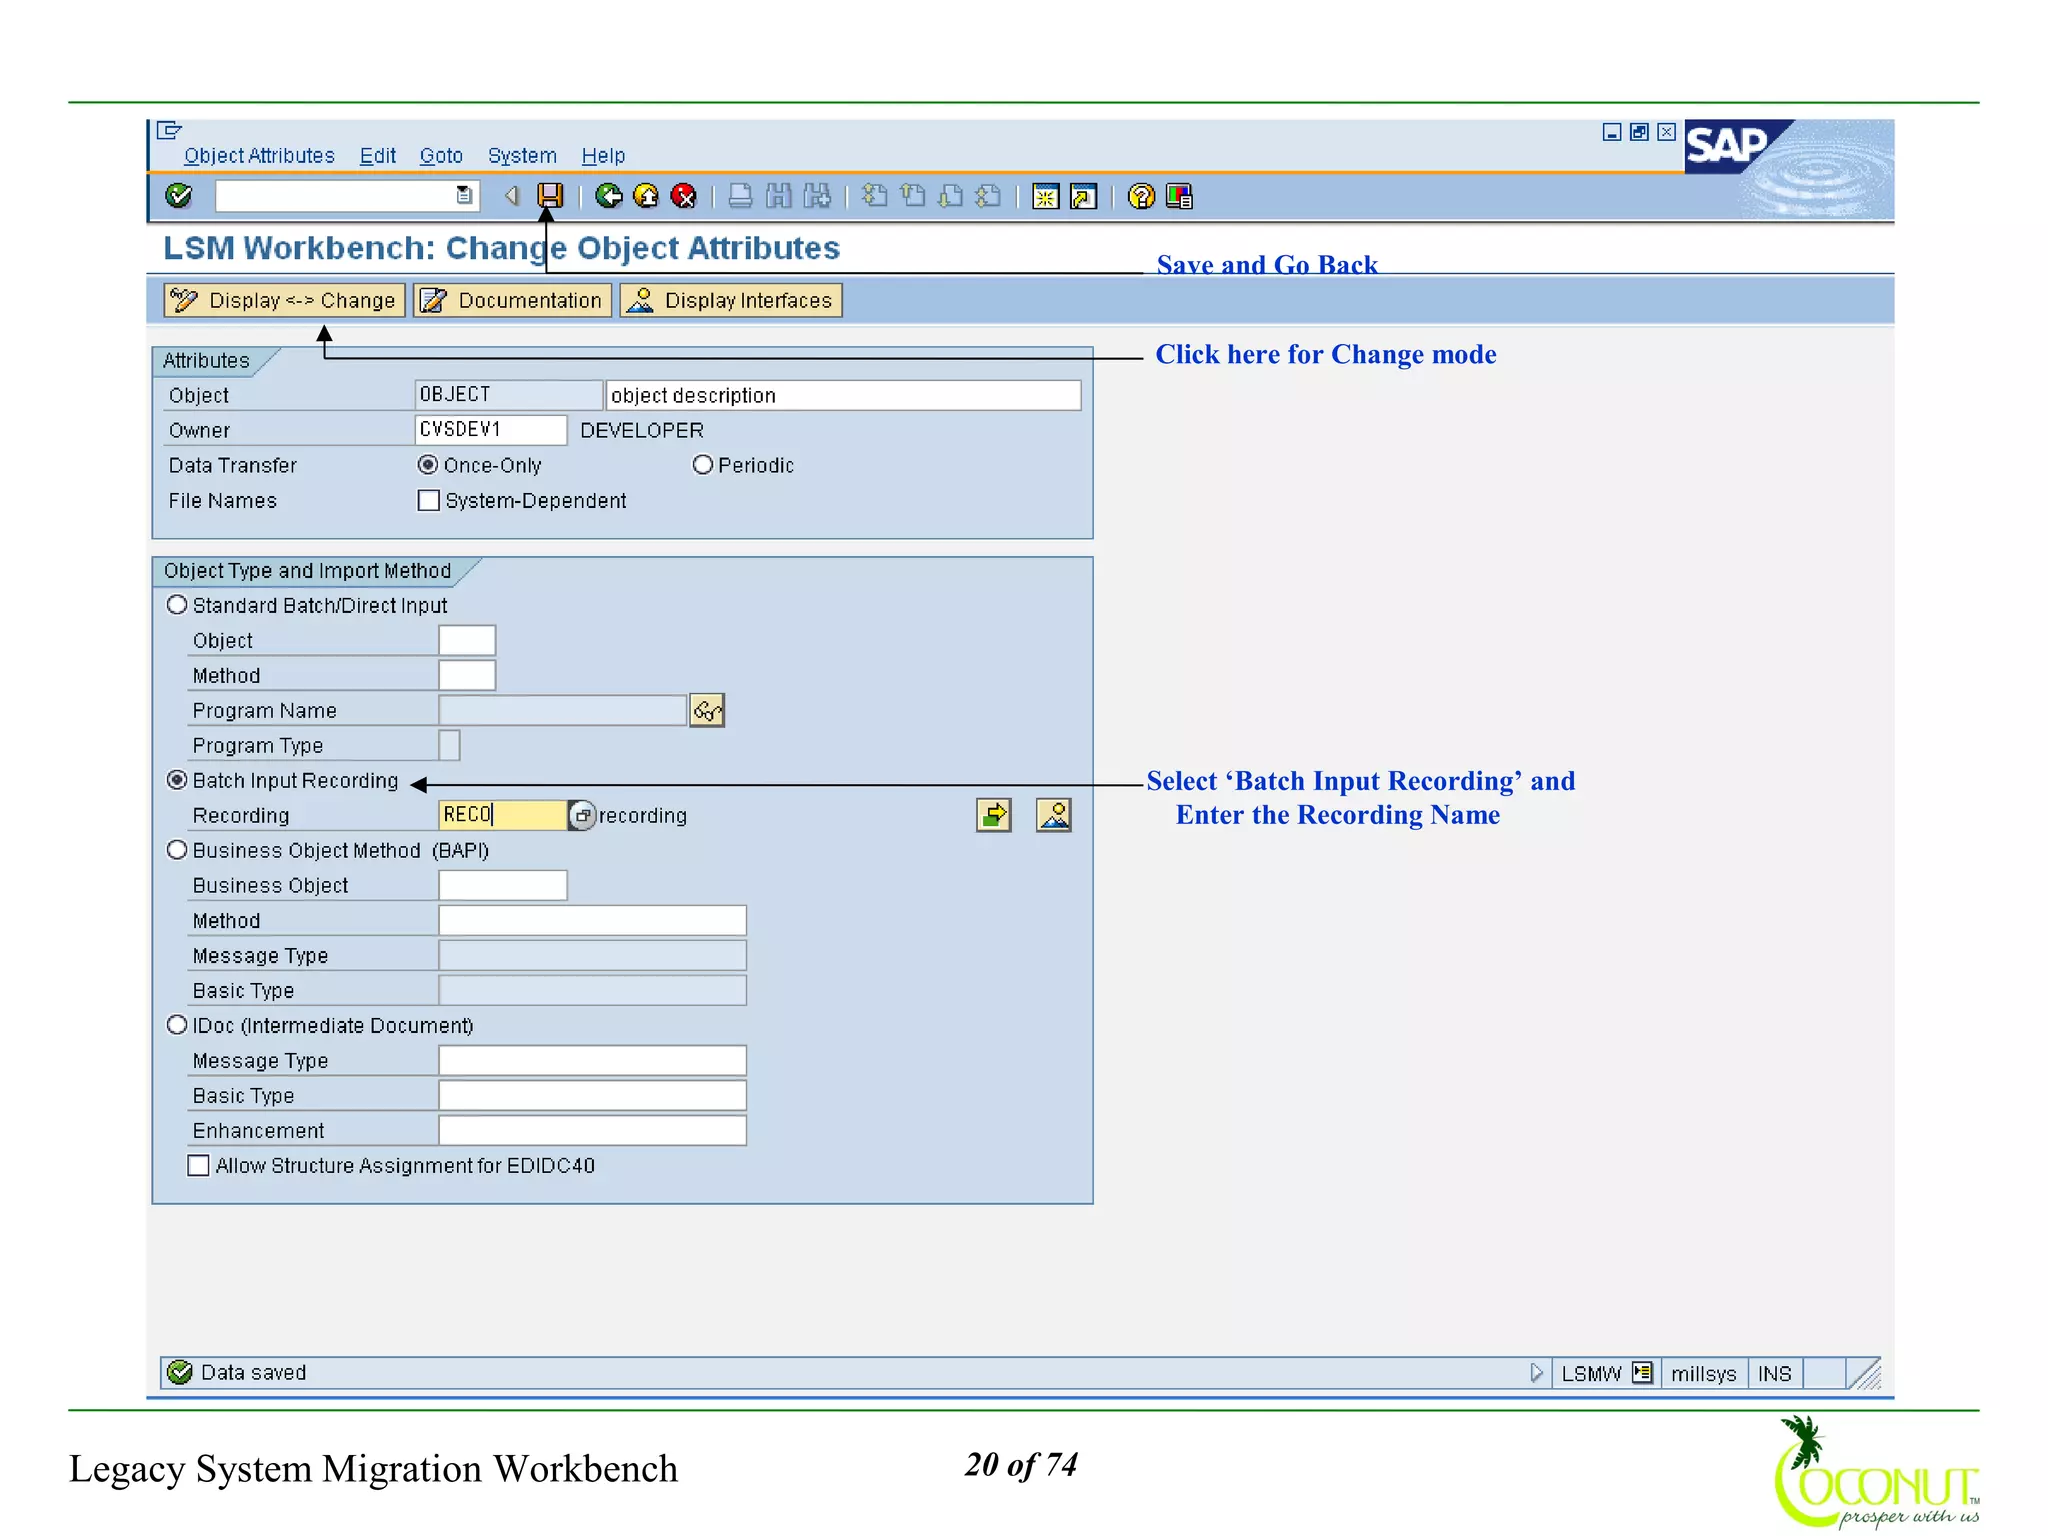Click the window control menu icon top-left
This screenshot has height=1536, width=2048.
(x=170, y=130)
